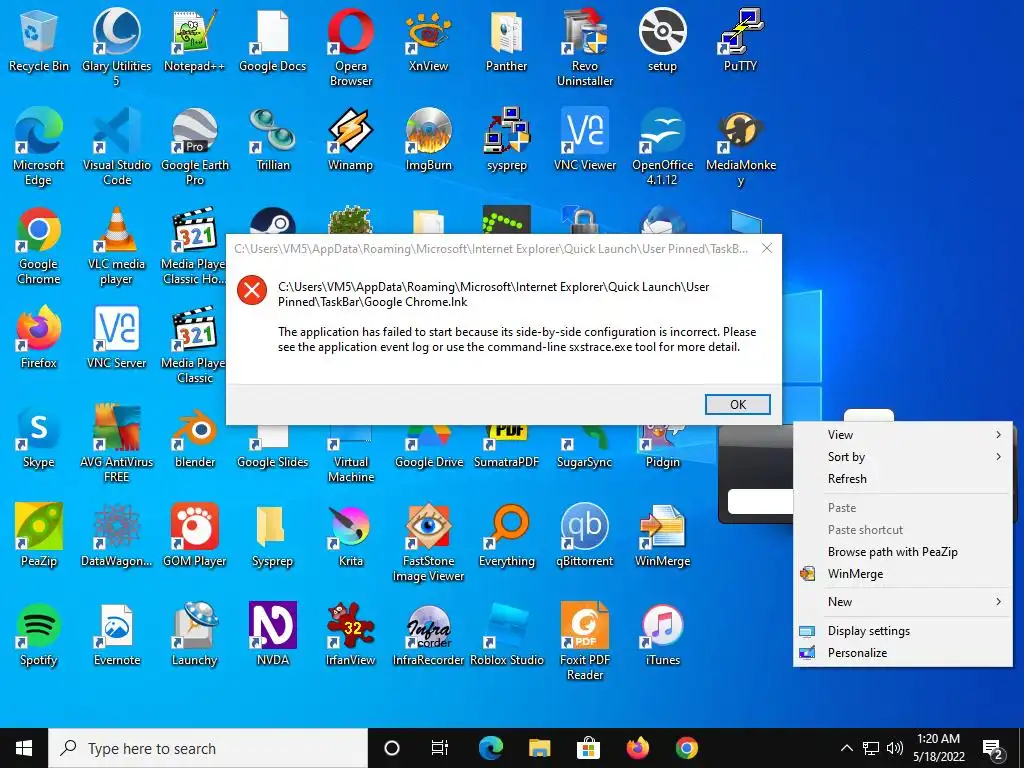Select the AVG AntiVirus FREE icon
Viewport: 1024px width, 768px height.
click(x=116, y=443)
